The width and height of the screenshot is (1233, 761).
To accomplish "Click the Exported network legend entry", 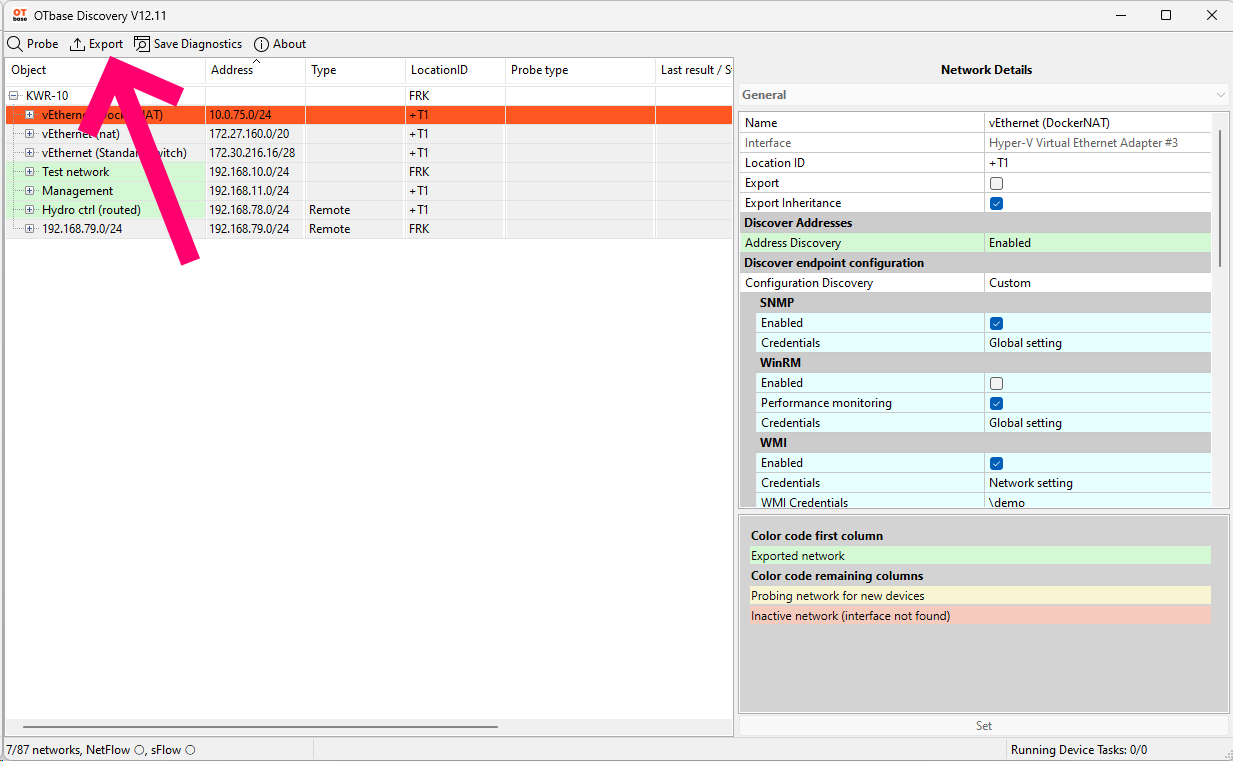I will (x=980, y=556).
